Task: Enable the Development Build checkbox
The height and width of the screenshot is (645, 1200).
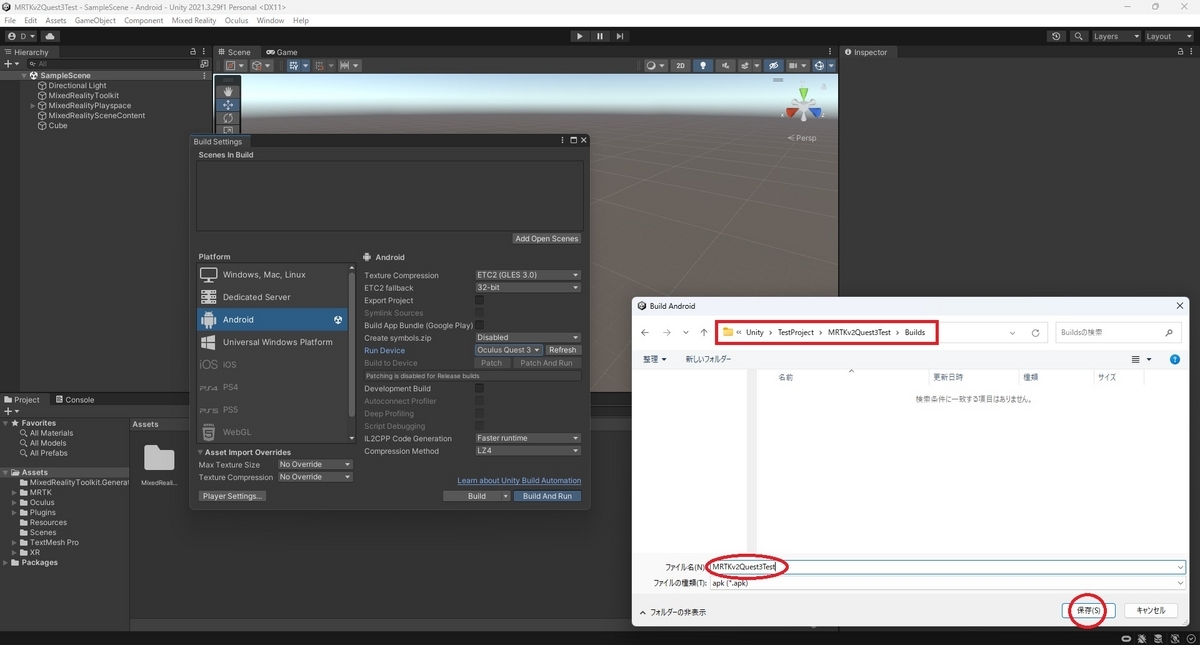Action: tap(480, 388)
